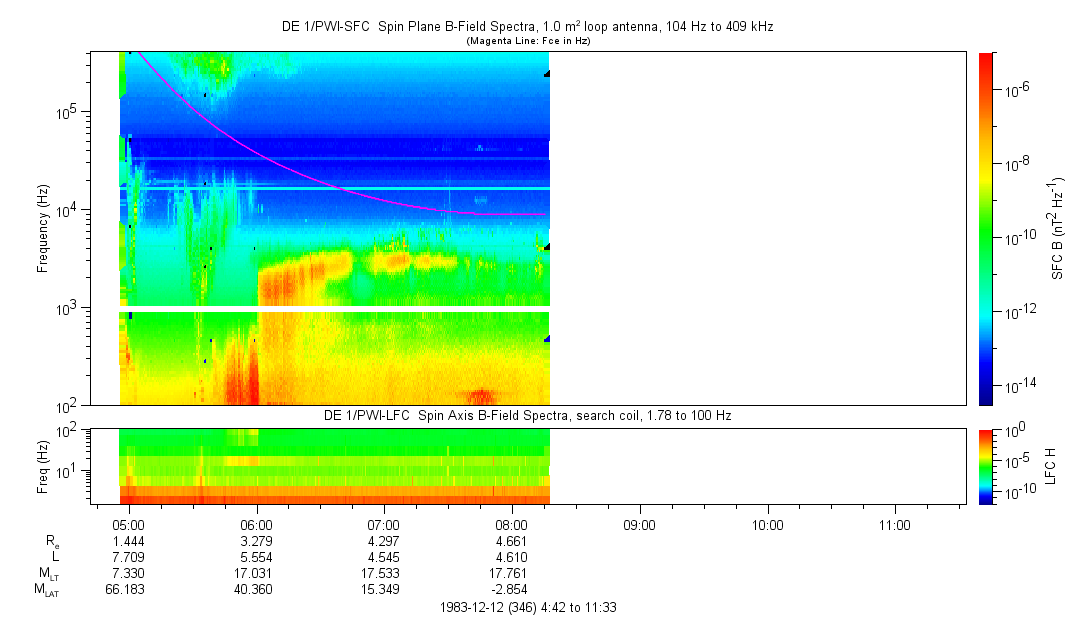Click the upper SFC B-Field spectra plot title
This screenshot has height=620, width=1083.
(x=526, y=26)
